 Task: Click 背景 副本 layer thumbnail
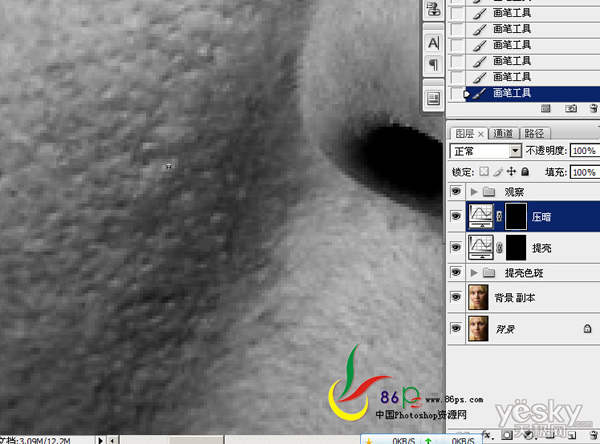click(x=478, y=297)
